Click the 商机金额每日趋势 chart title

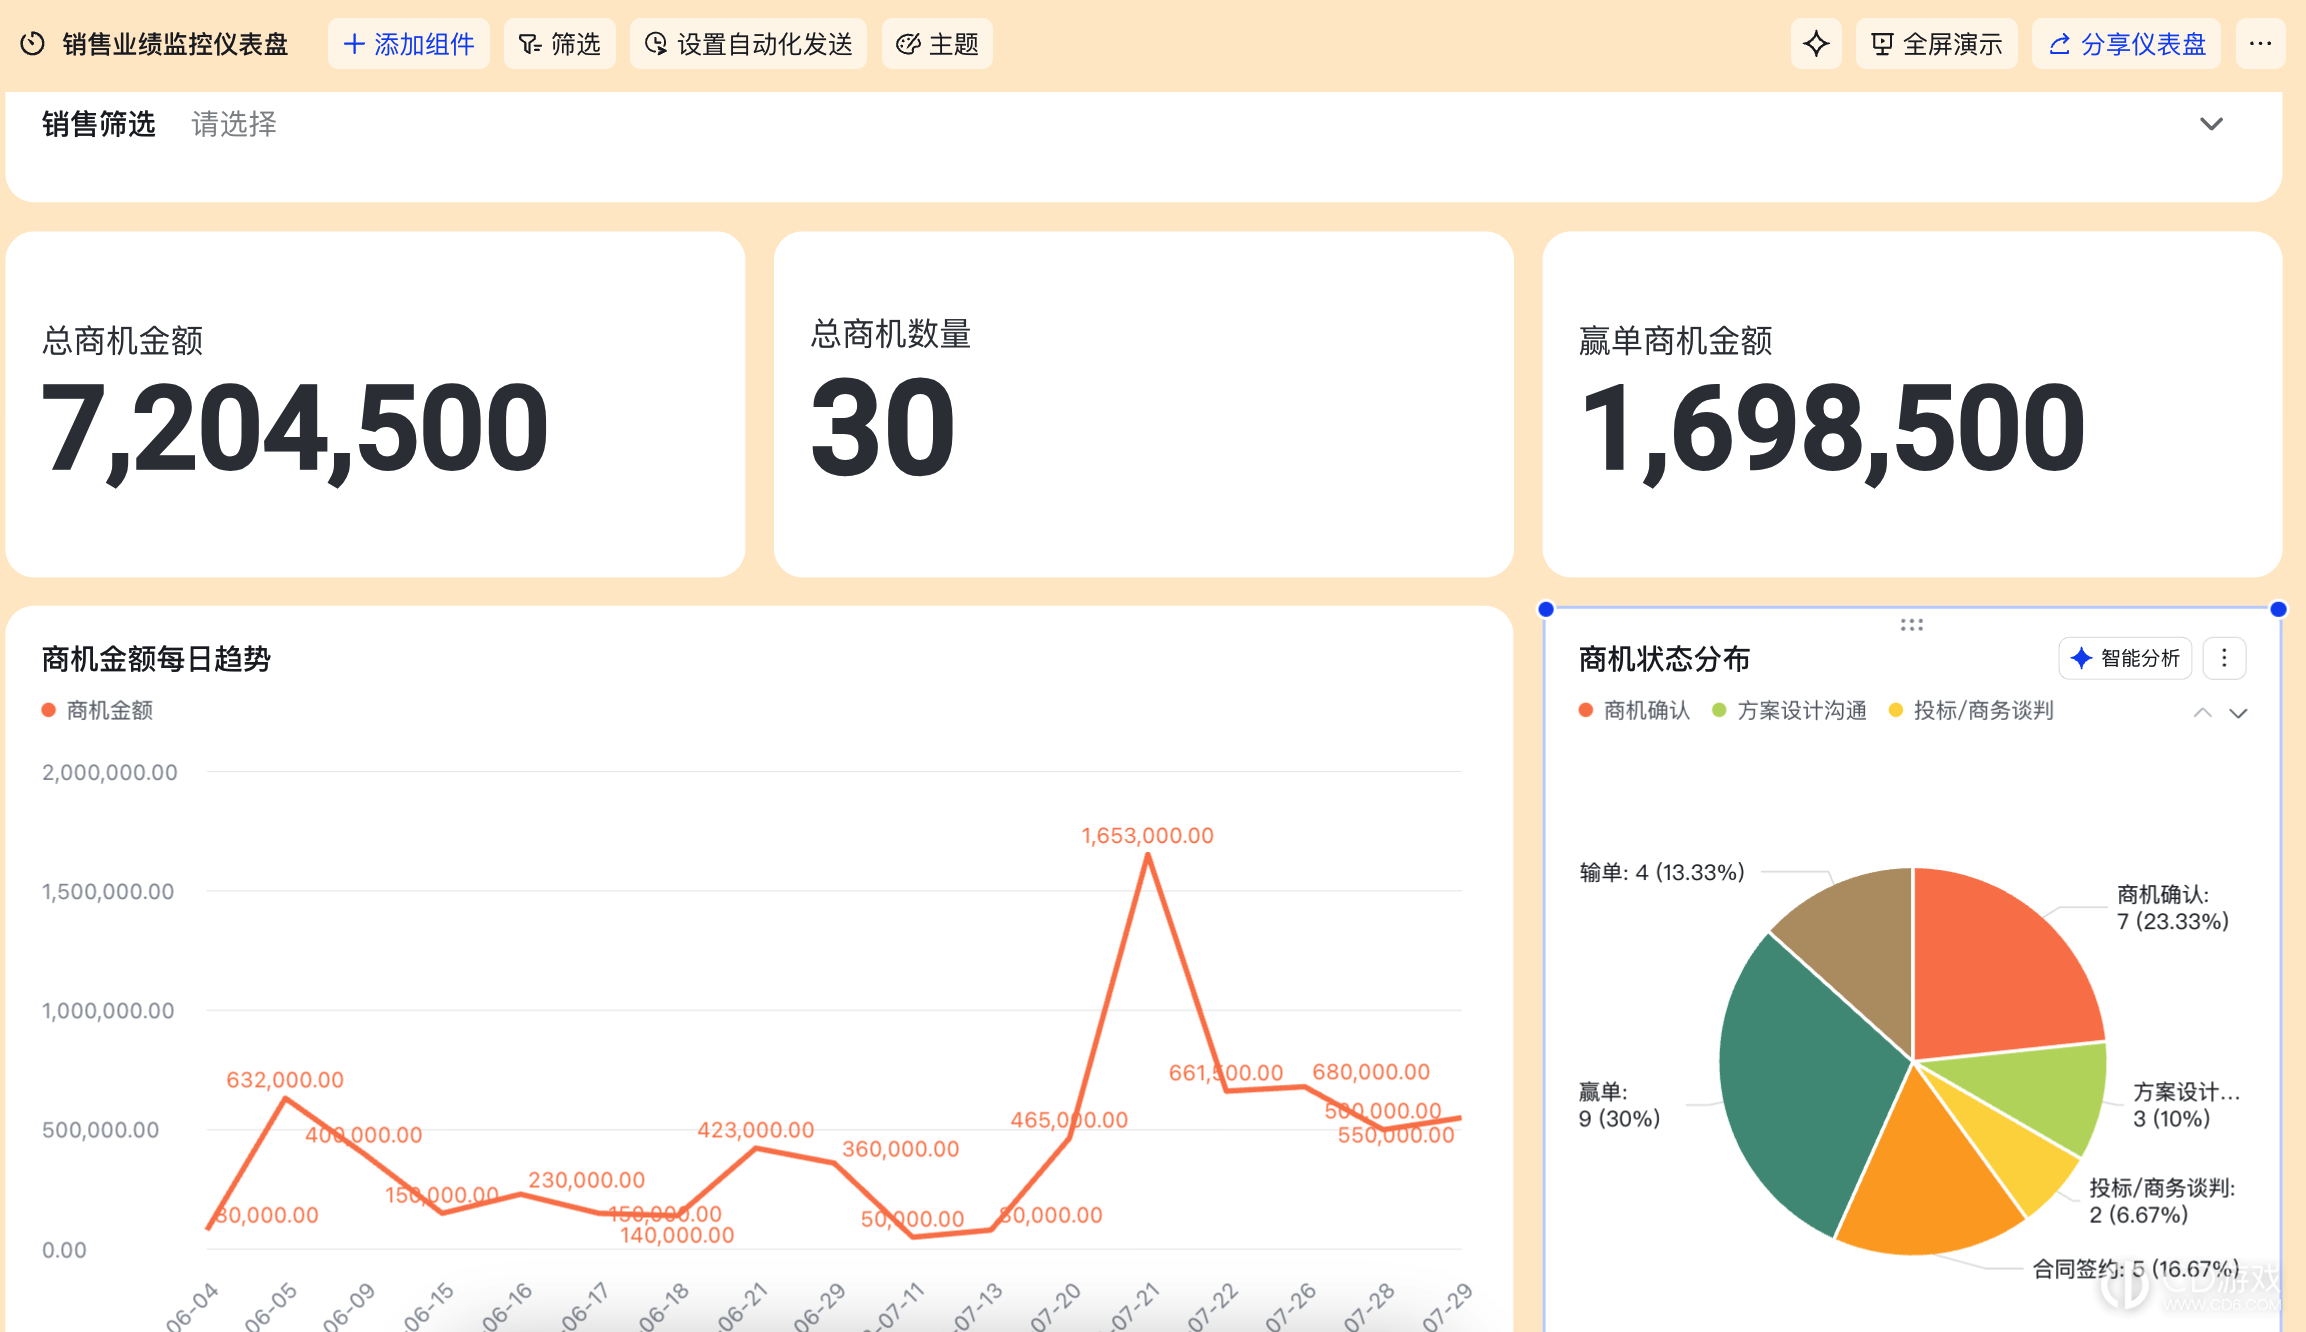pyautogui.click(x=156, y=658)
